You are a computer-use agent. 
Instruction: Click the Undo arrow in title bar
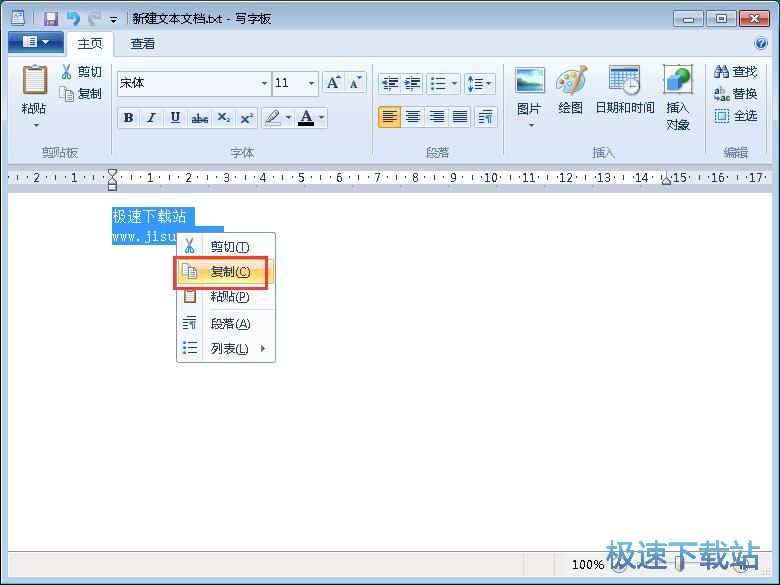[x=74, y=19]
